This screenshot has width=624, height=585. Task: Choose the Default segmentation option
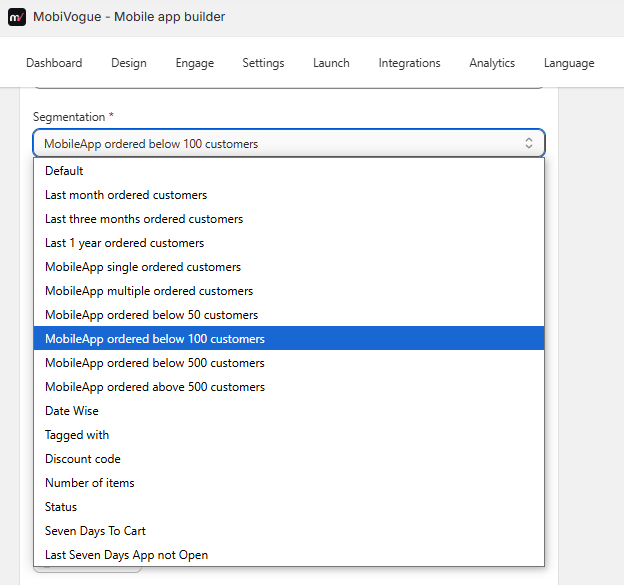[289, 171]
